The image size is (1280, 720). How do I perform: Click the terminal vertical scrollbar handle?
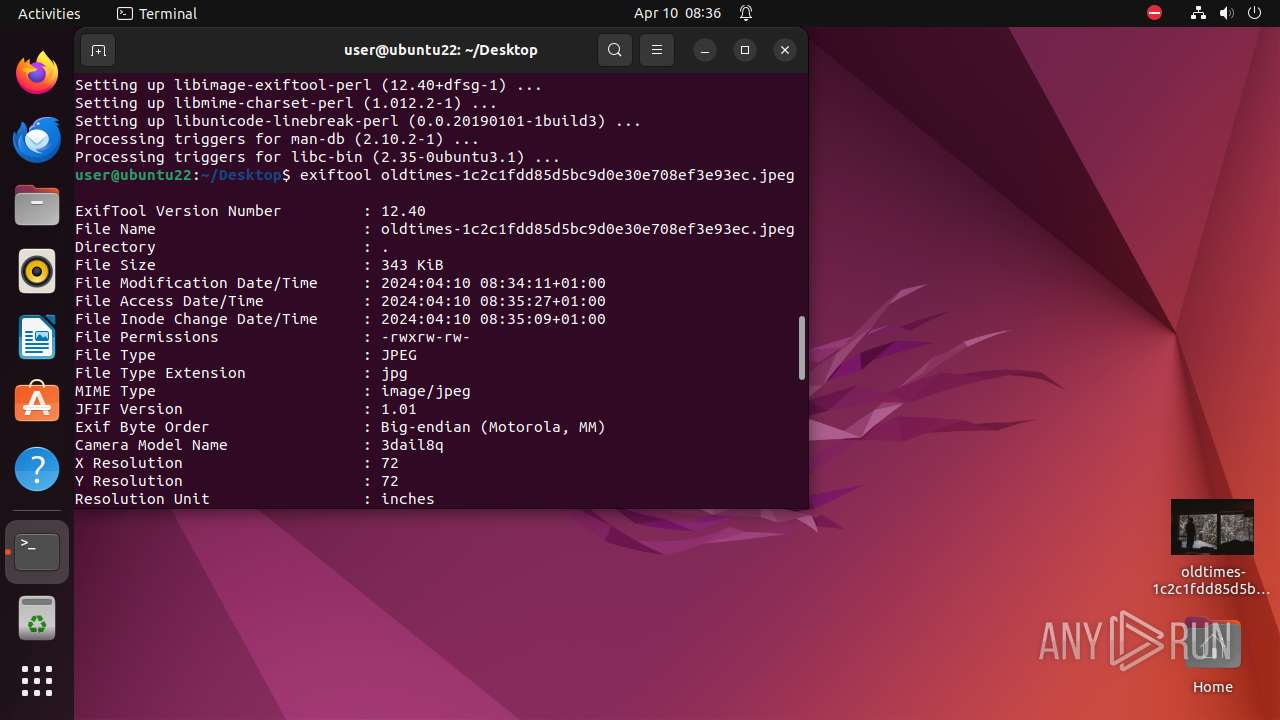click(801, 348)
